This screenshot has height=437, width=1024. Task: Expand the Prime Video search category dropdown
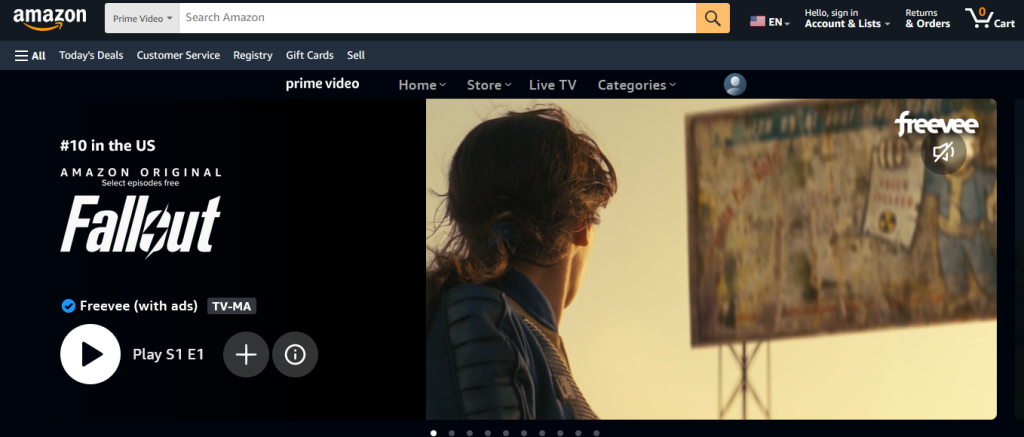click(142, 18)
